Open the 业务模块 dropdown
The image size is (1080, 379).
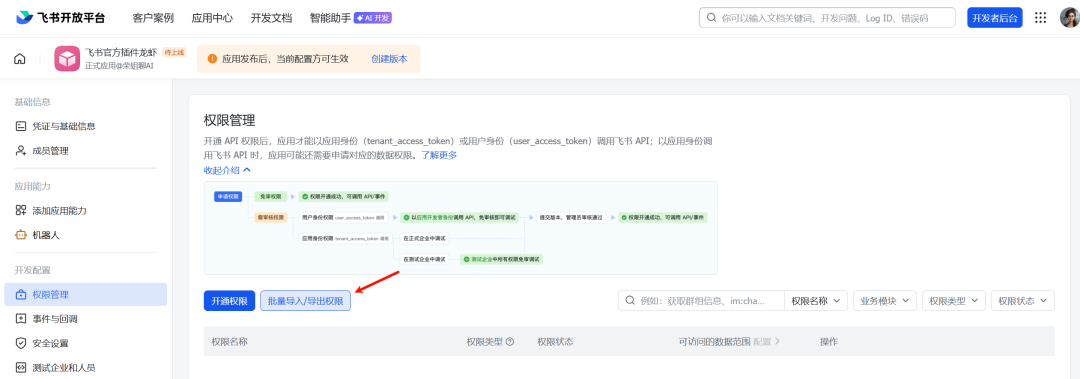point(885,301)
